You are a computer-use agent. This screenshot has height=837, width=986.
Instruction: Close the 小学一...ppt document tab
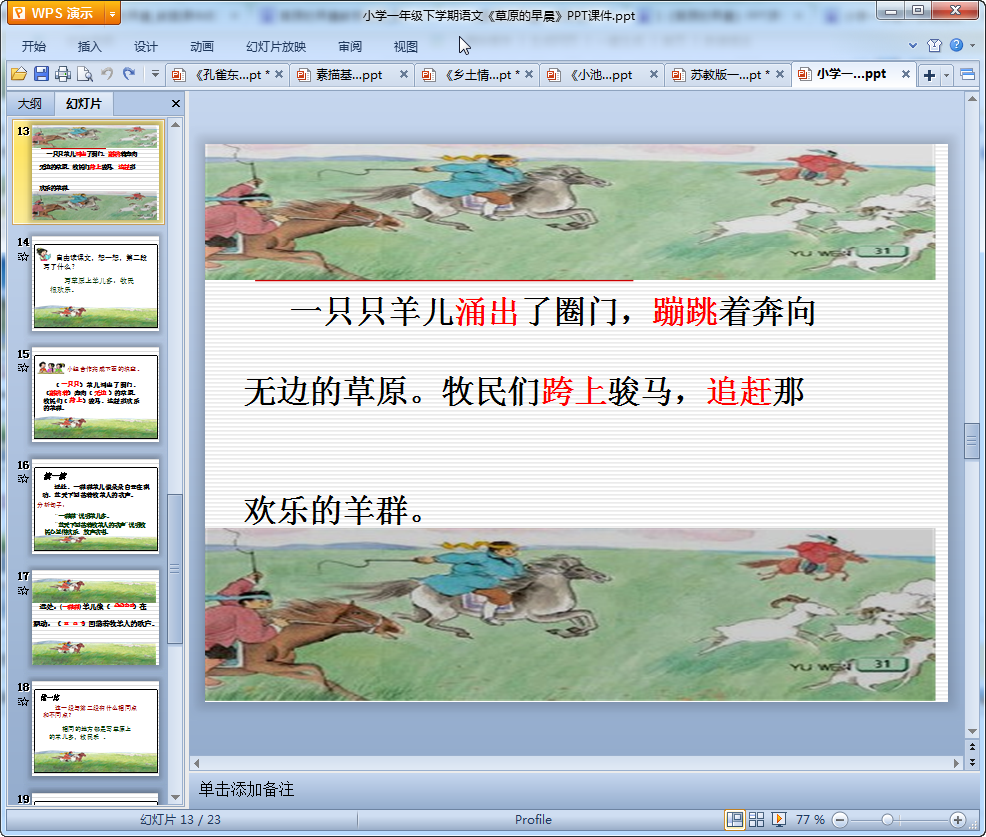pyautogui.click(x=906, y=74)
